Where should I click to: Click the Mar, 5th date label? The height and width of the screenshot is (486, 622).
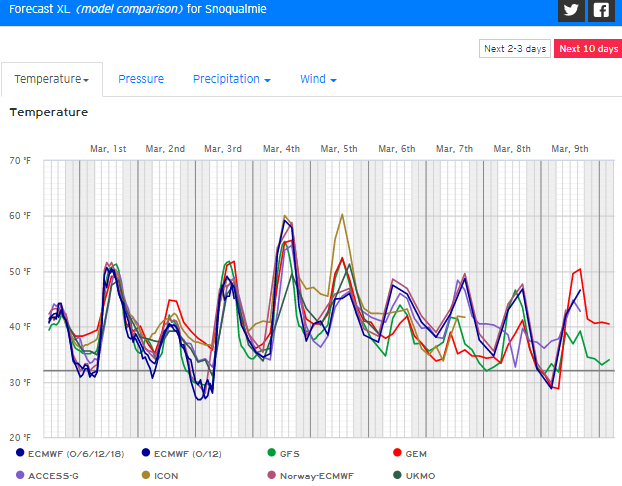(338, 148)
